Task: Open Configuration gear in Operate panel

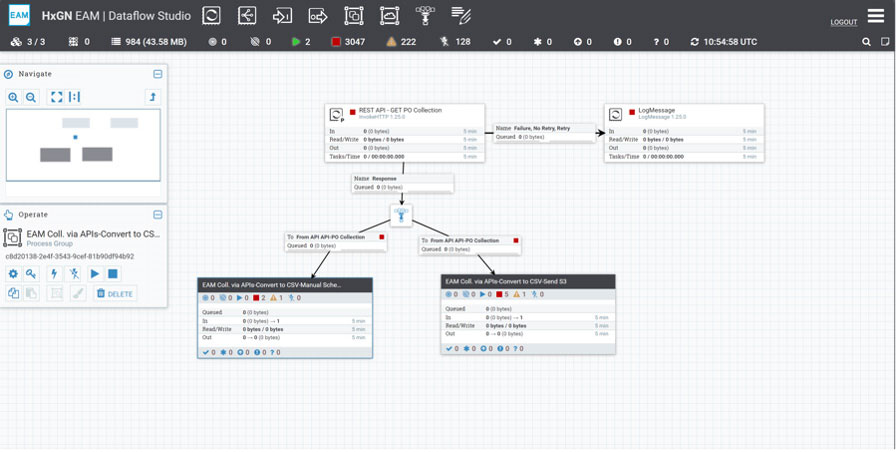Action: coord(13,274)
